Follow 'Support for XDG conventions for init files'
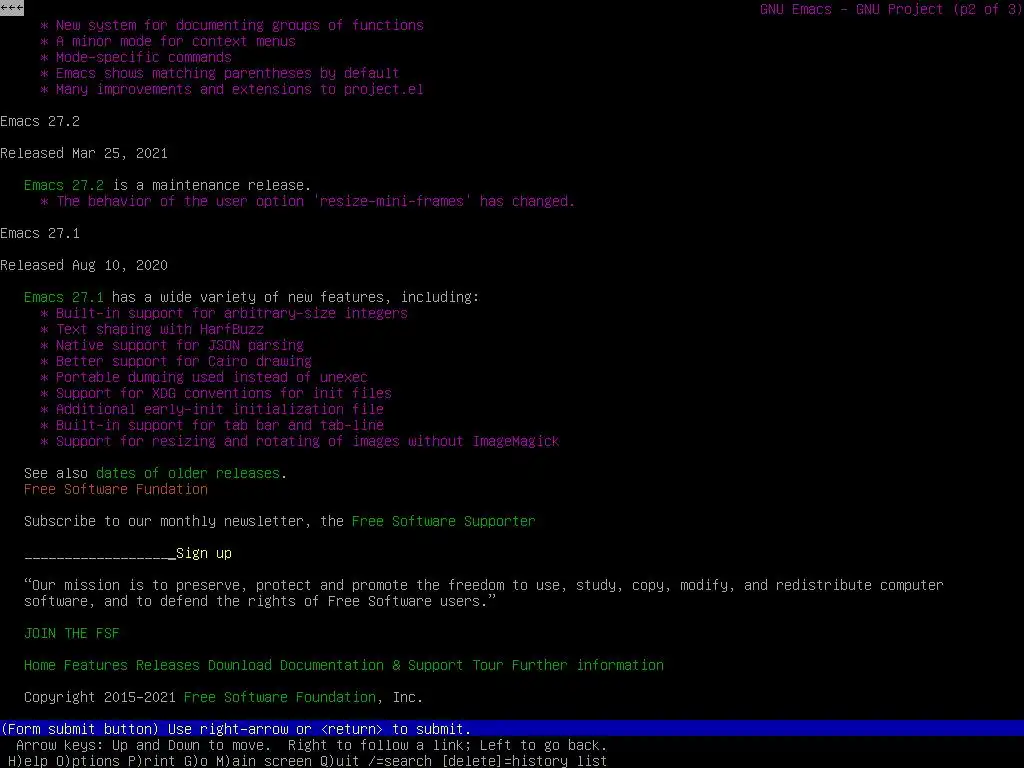 point(223,393)
